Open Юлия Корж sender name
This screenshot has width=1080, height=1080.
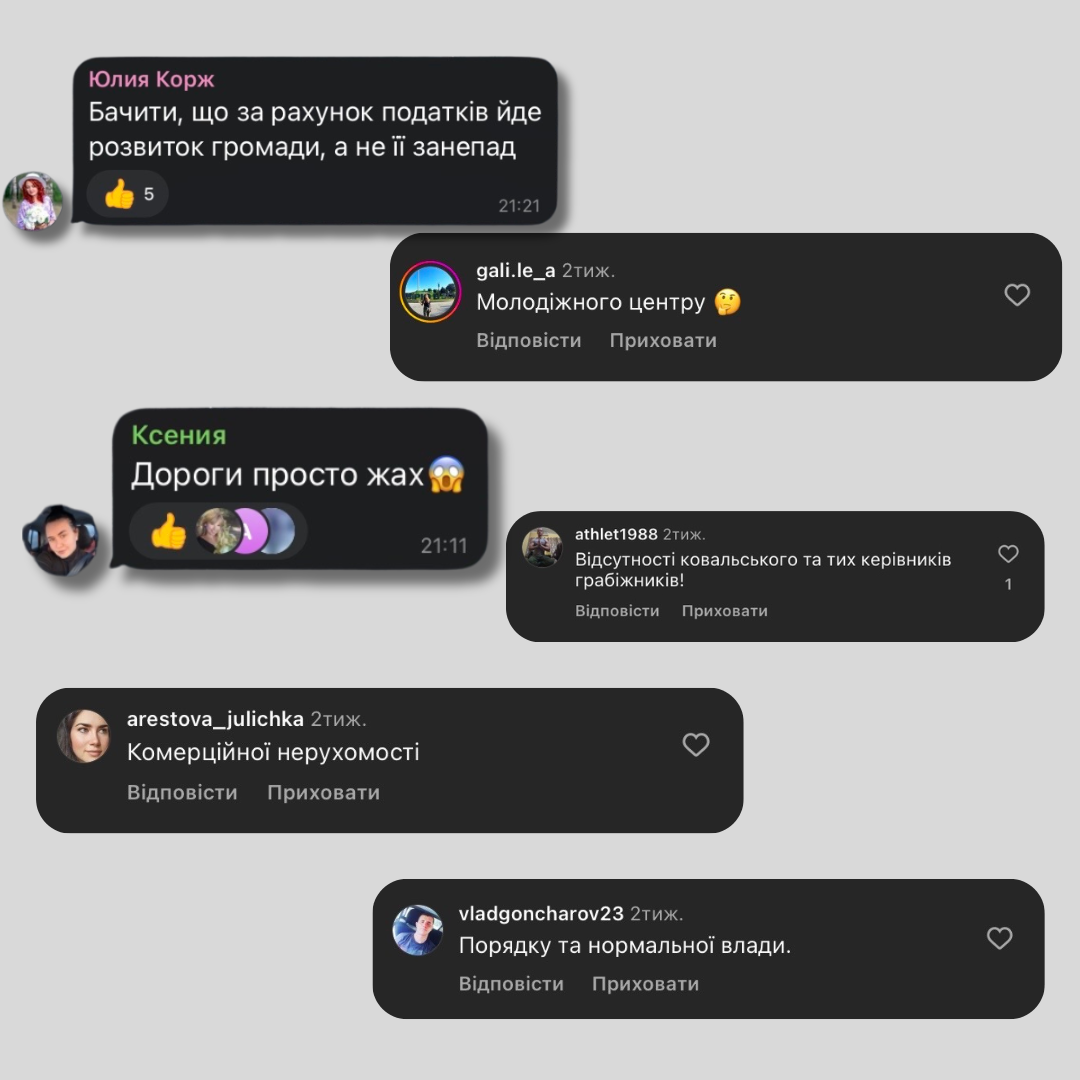pos(152,79)
